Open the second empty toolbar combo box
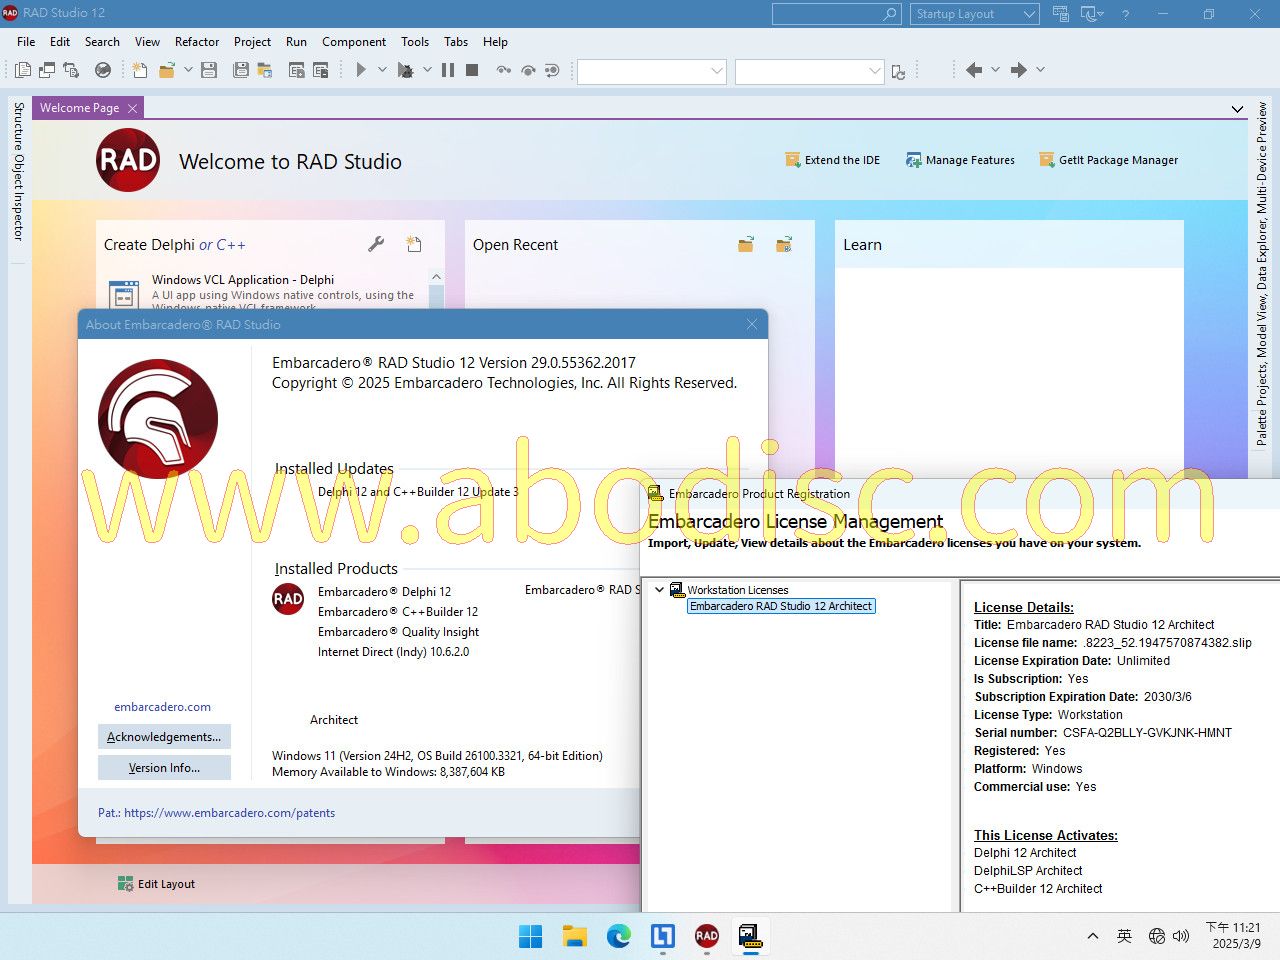This screenshot has width=1280, height=960. point(809,71)
